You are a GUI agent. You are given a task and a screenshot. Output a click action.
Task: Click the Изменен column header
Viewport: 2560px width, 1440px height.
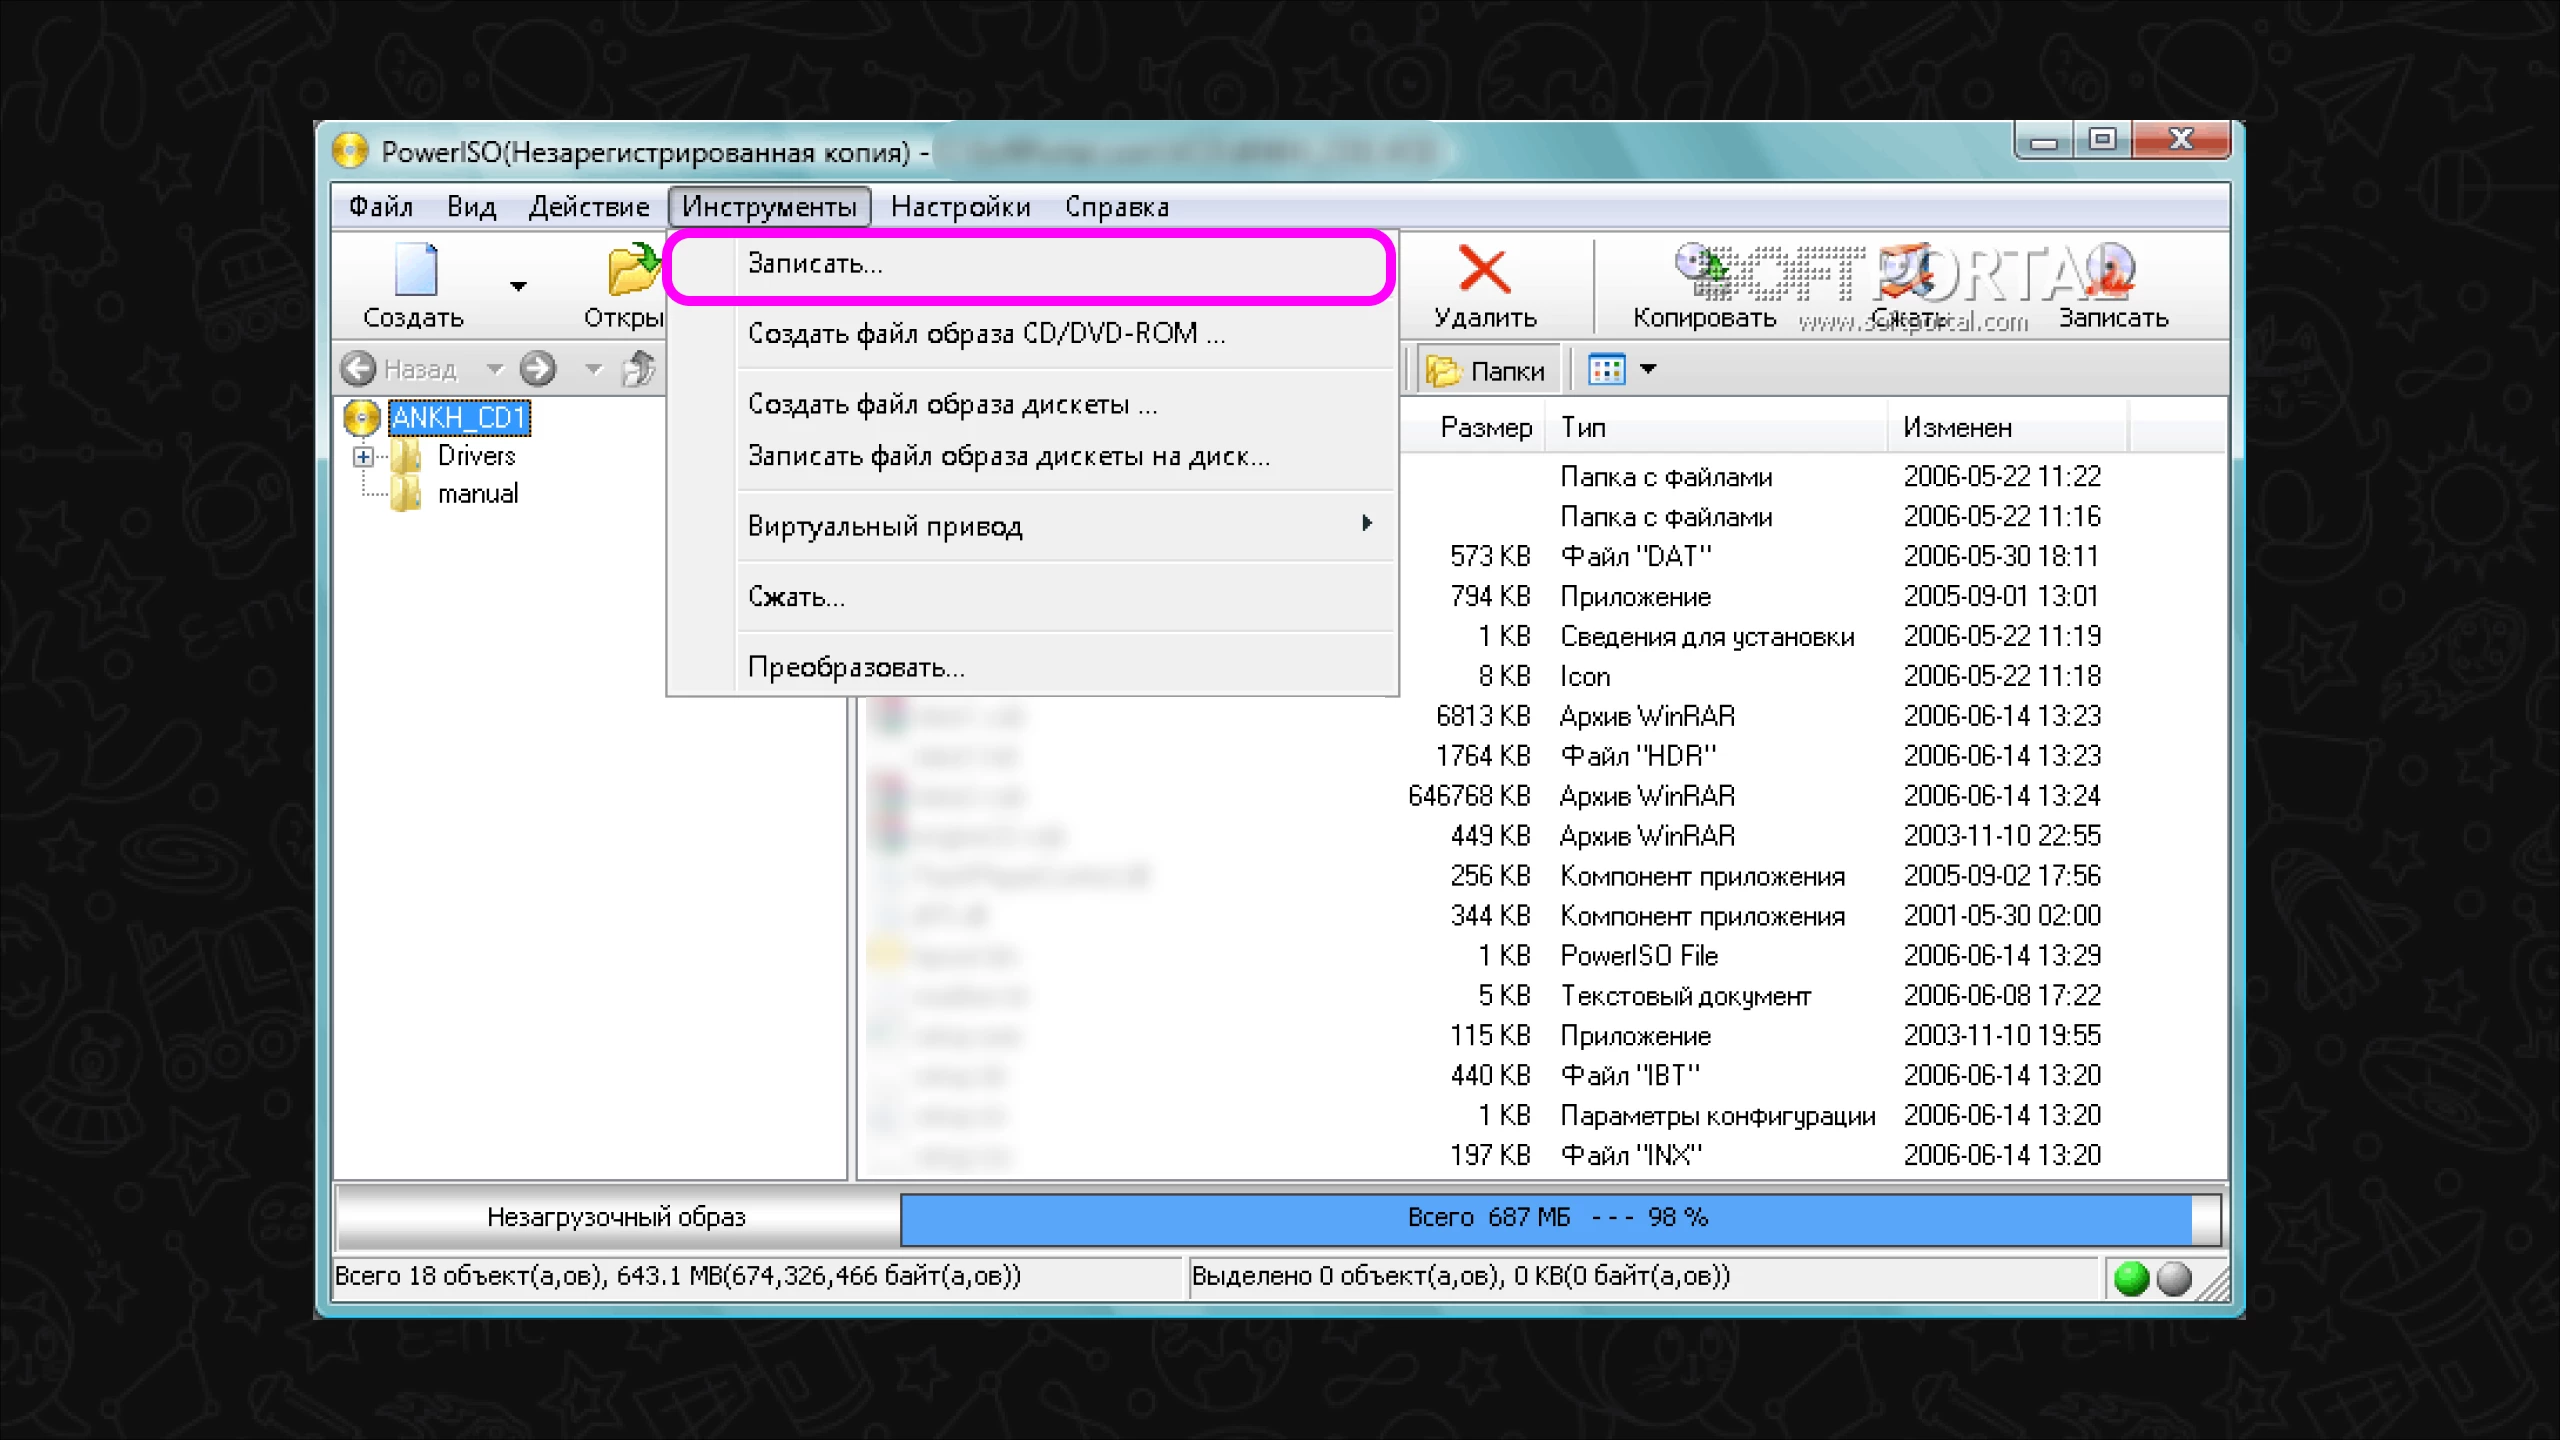pyautogui.click(x=1957, y=428)
